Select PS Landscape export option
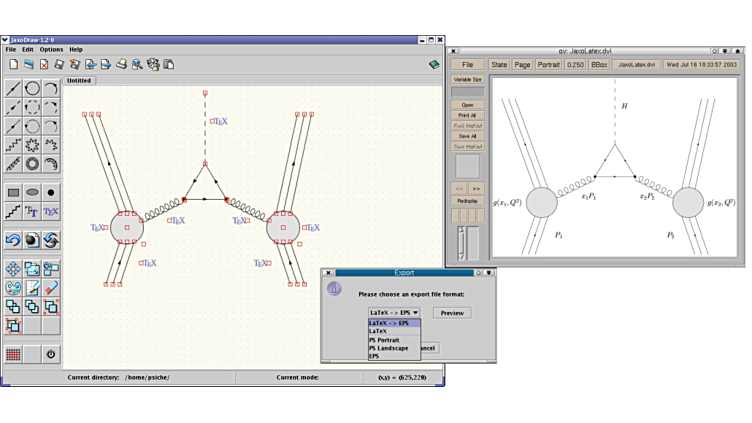 coord(387,348)
